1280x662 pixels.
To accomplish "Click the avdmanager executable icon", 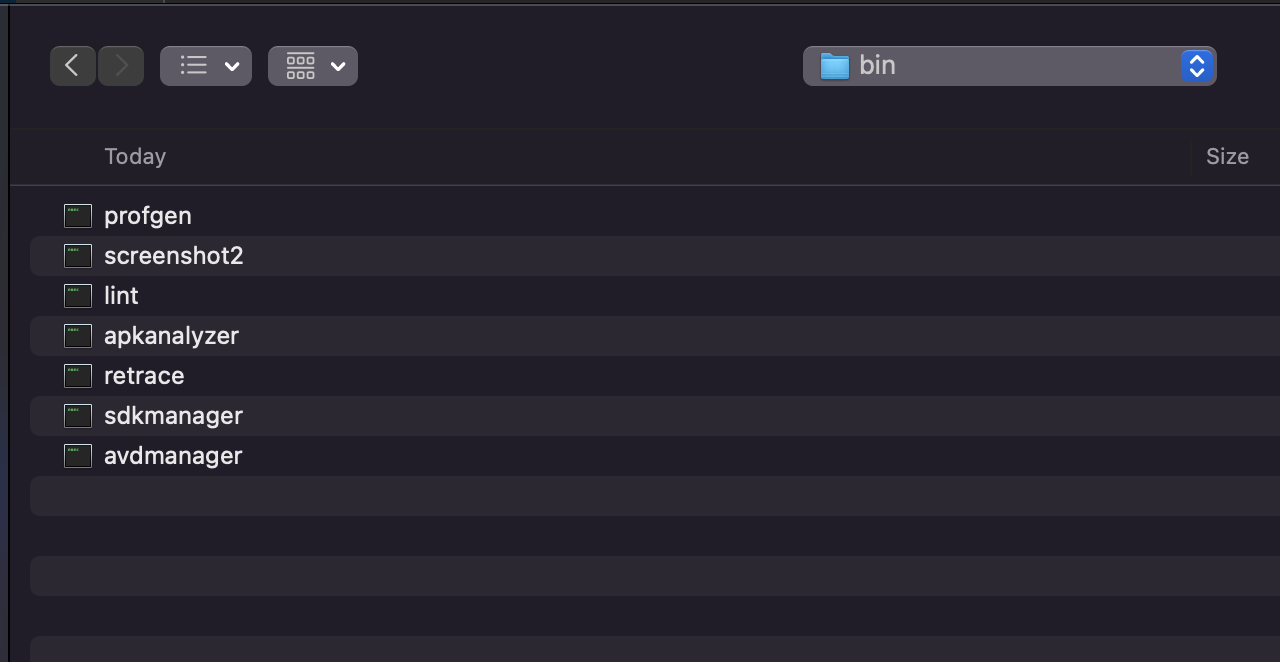I will click(x=78, y=456).
